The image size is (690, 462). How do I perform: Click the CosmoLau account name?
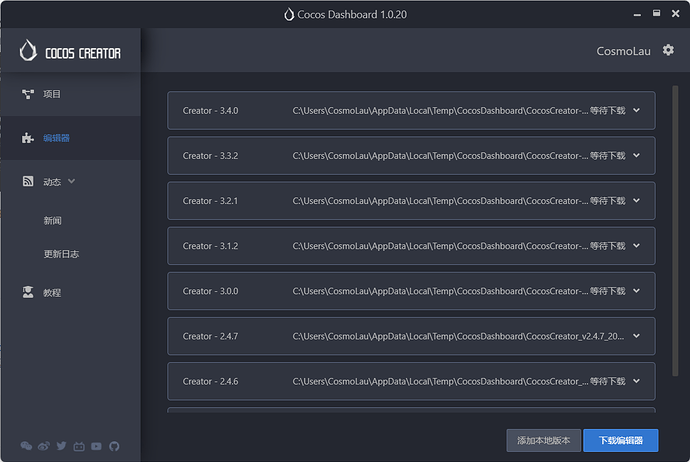[623, 51]
